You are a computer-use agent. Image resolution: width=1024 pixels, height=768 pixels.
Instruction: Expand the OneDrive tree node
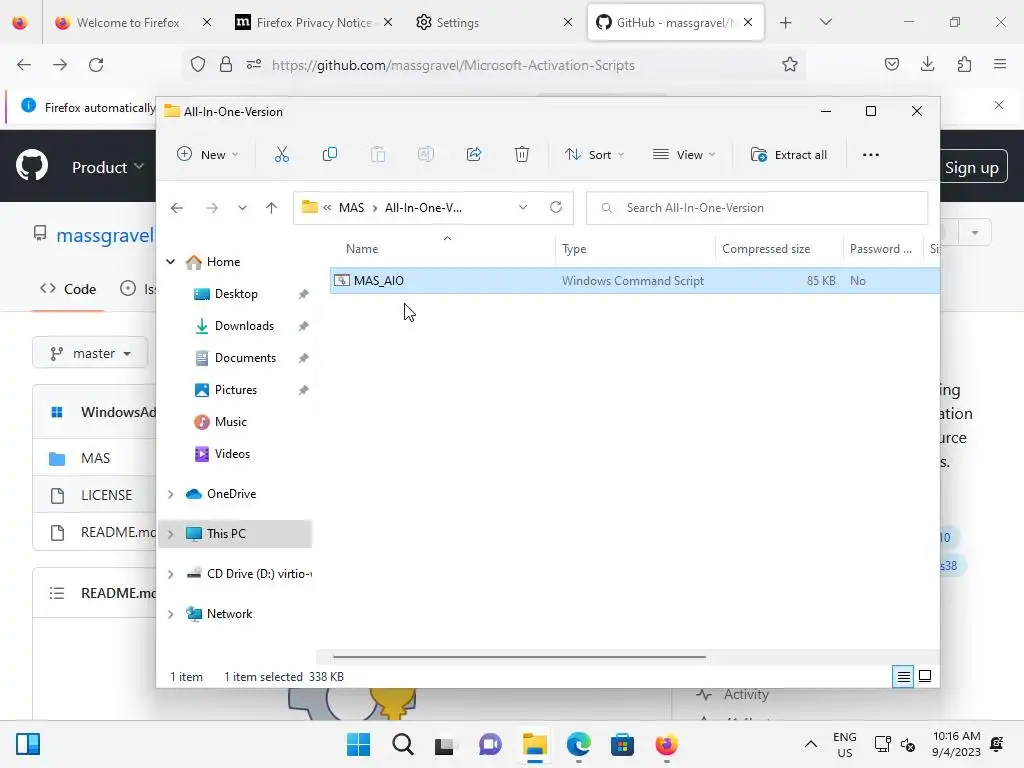pyautogui.click(x=170, y=494)
